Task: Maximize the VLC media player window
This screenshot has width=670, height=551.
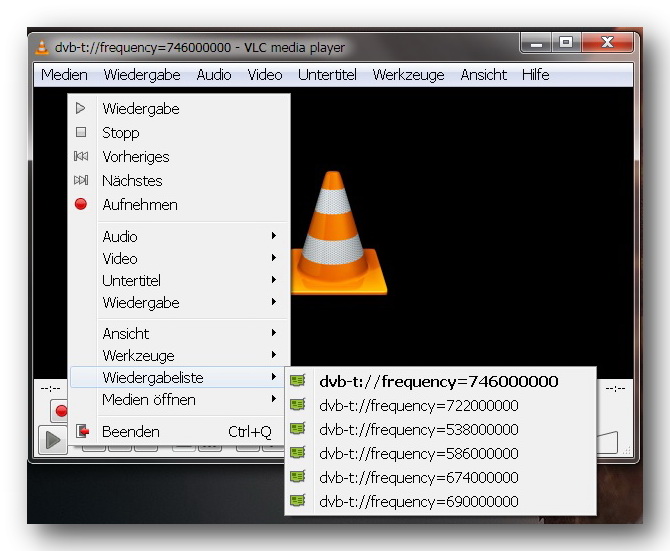Action: pyautogui.click(x=566, y=42)
